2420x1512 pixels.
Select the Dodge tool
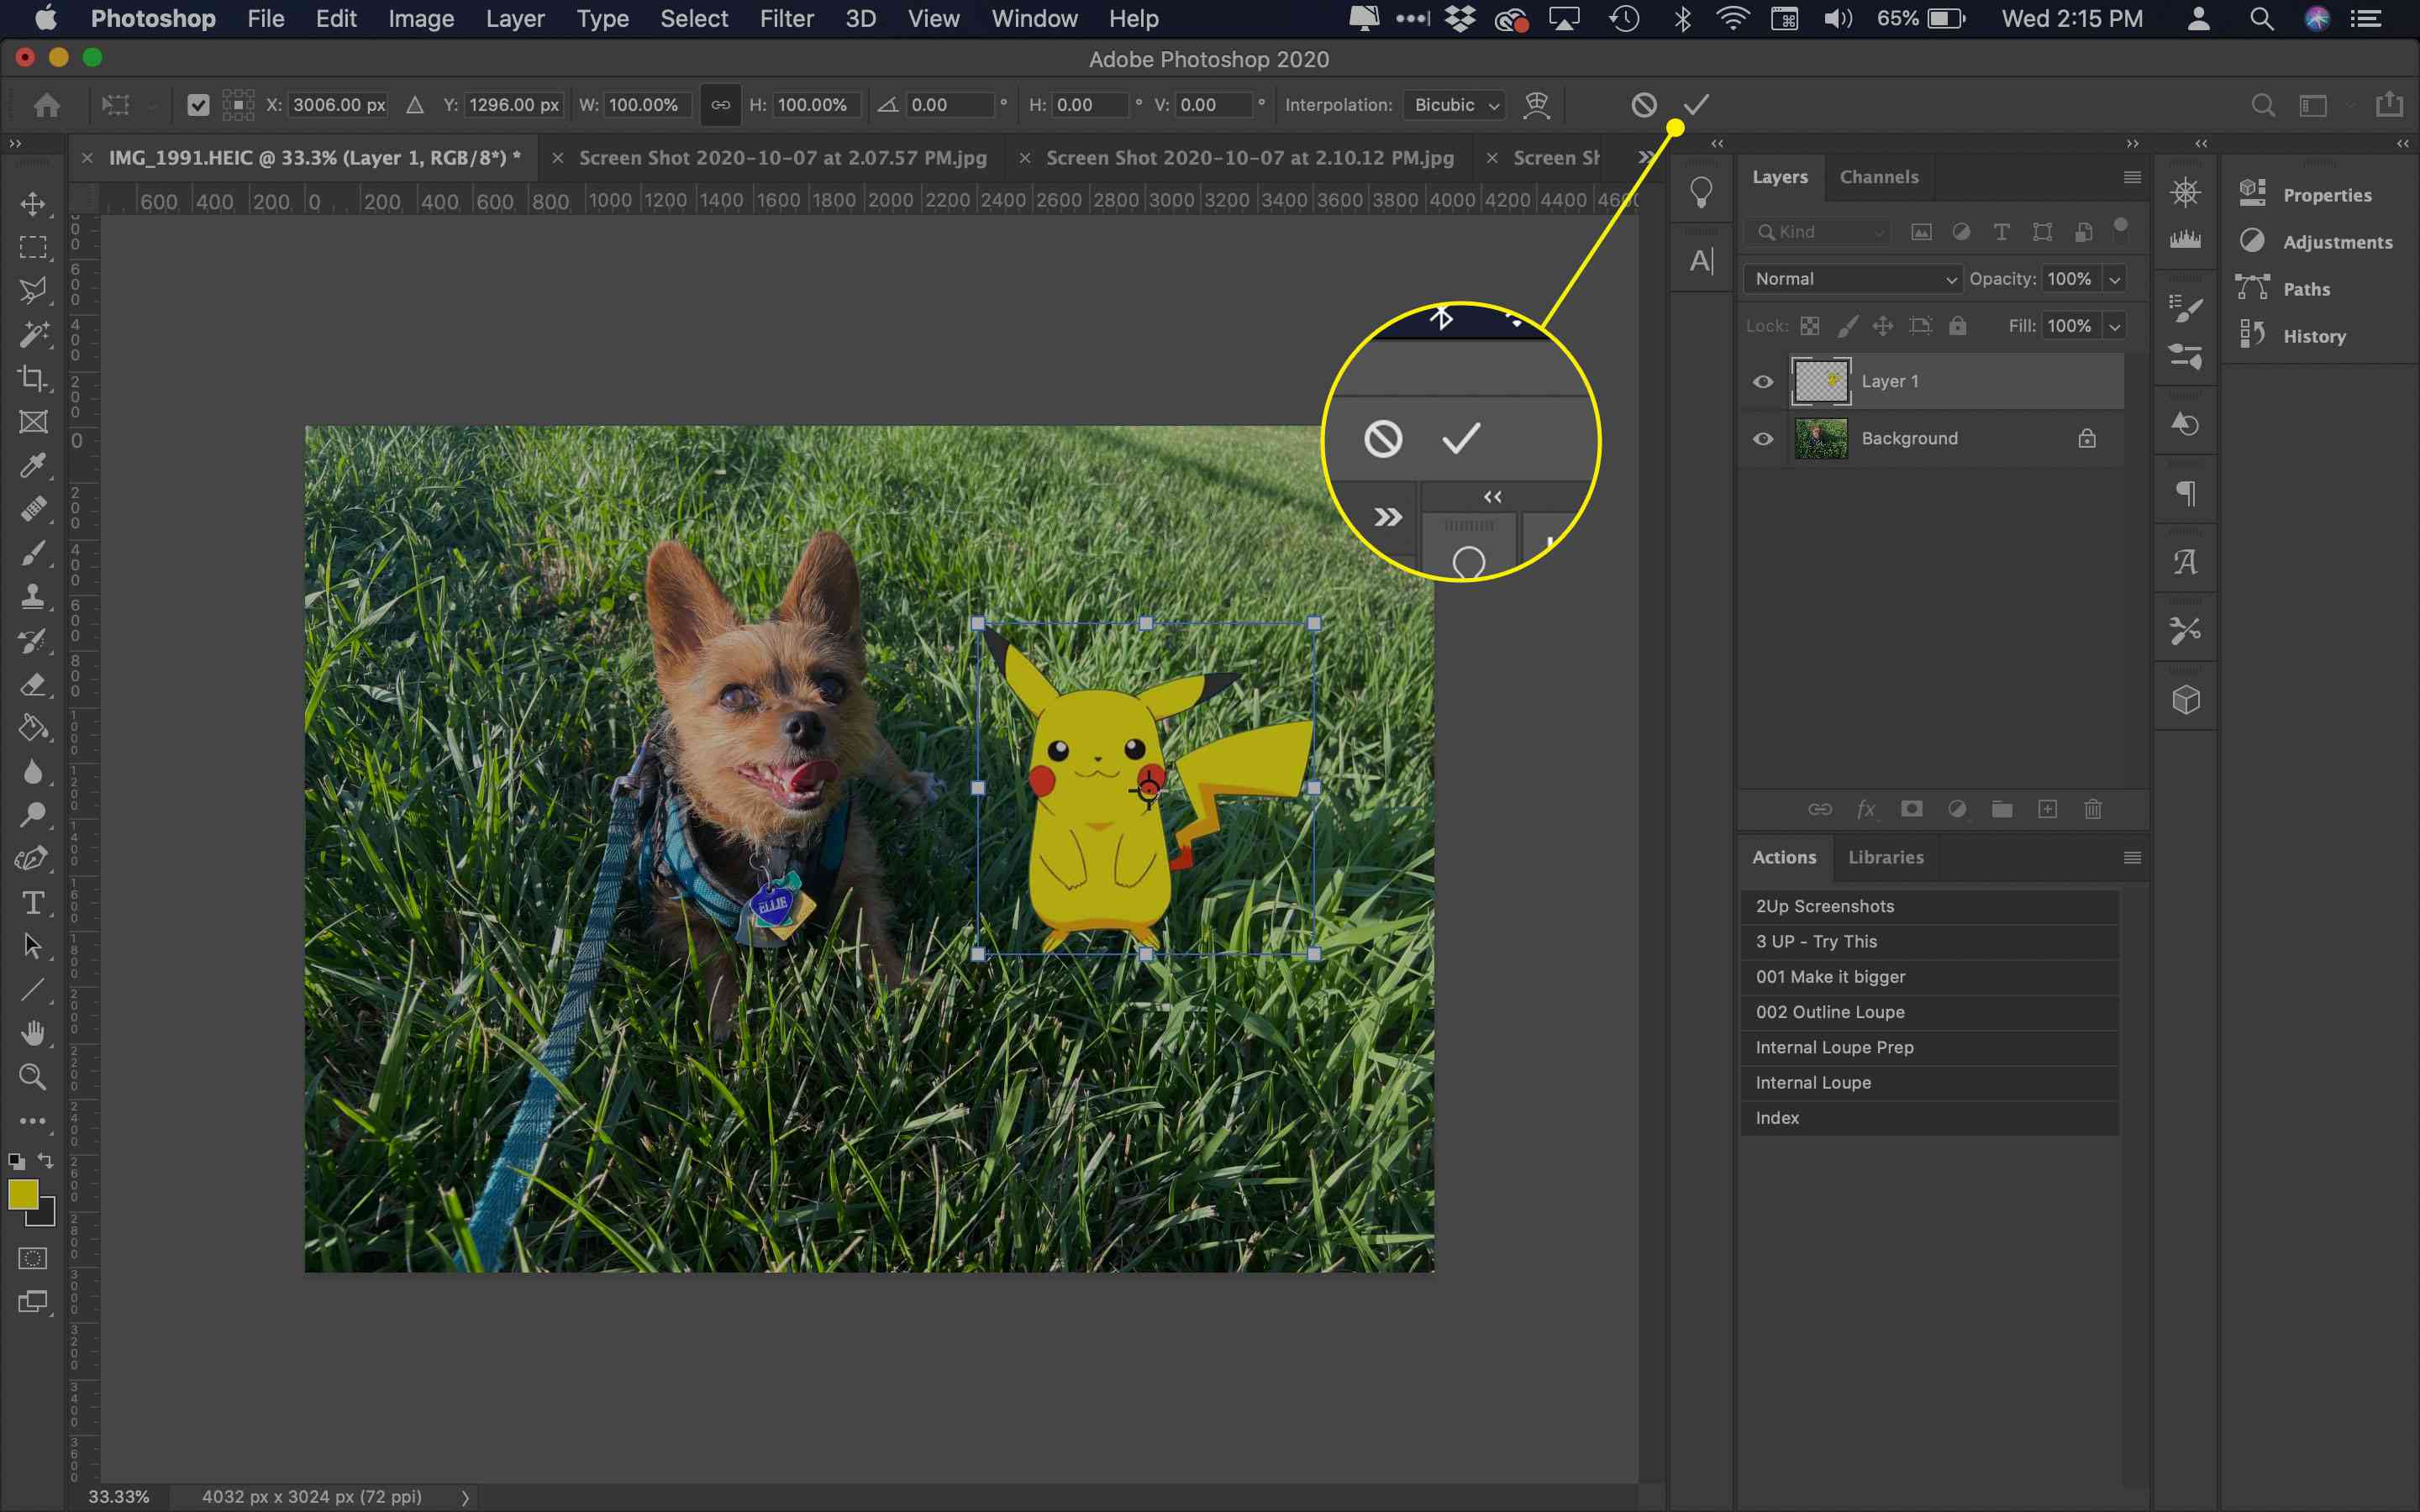[33, 815]
